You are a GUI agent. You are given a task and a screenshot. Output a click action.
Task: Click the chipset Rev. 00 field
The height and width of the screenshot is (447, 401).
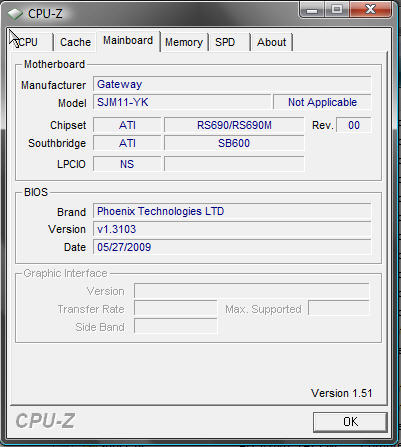[x=354, y=125]
